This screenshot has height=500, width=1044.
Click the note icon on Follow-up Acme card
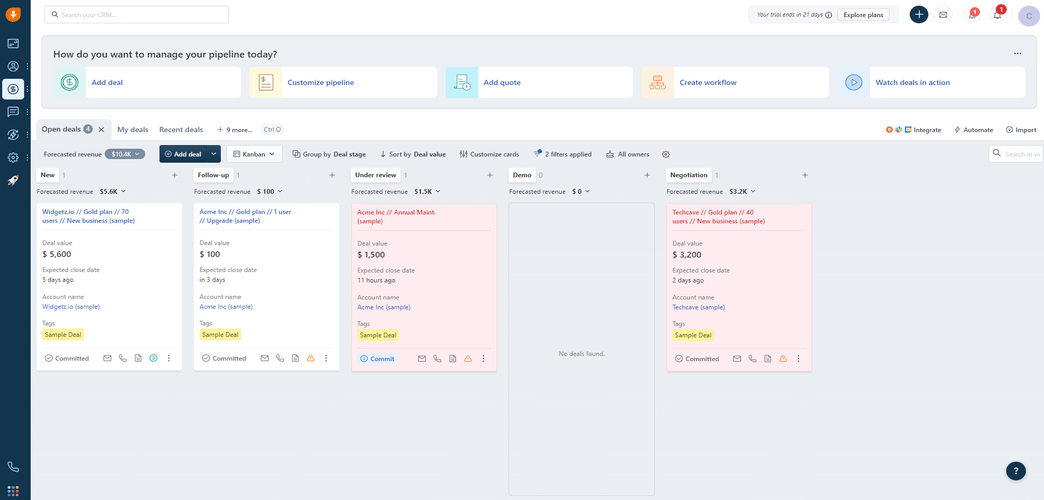click(x=295, y=358)
